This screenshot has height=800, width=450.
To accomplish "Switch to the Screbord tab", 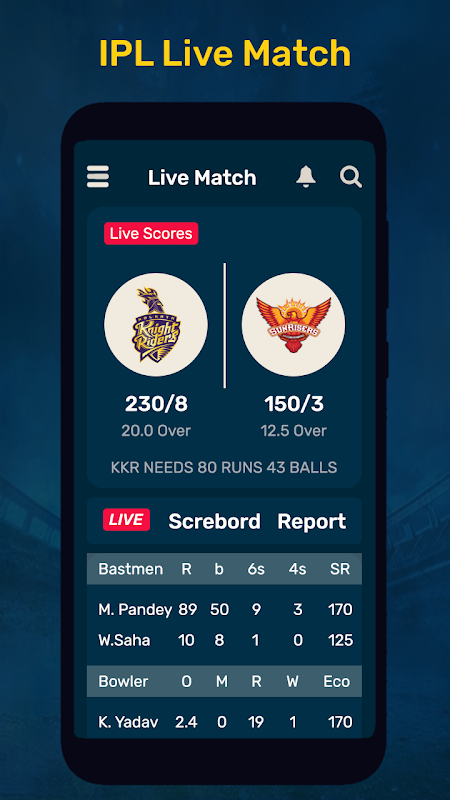I will pos(214,521).
